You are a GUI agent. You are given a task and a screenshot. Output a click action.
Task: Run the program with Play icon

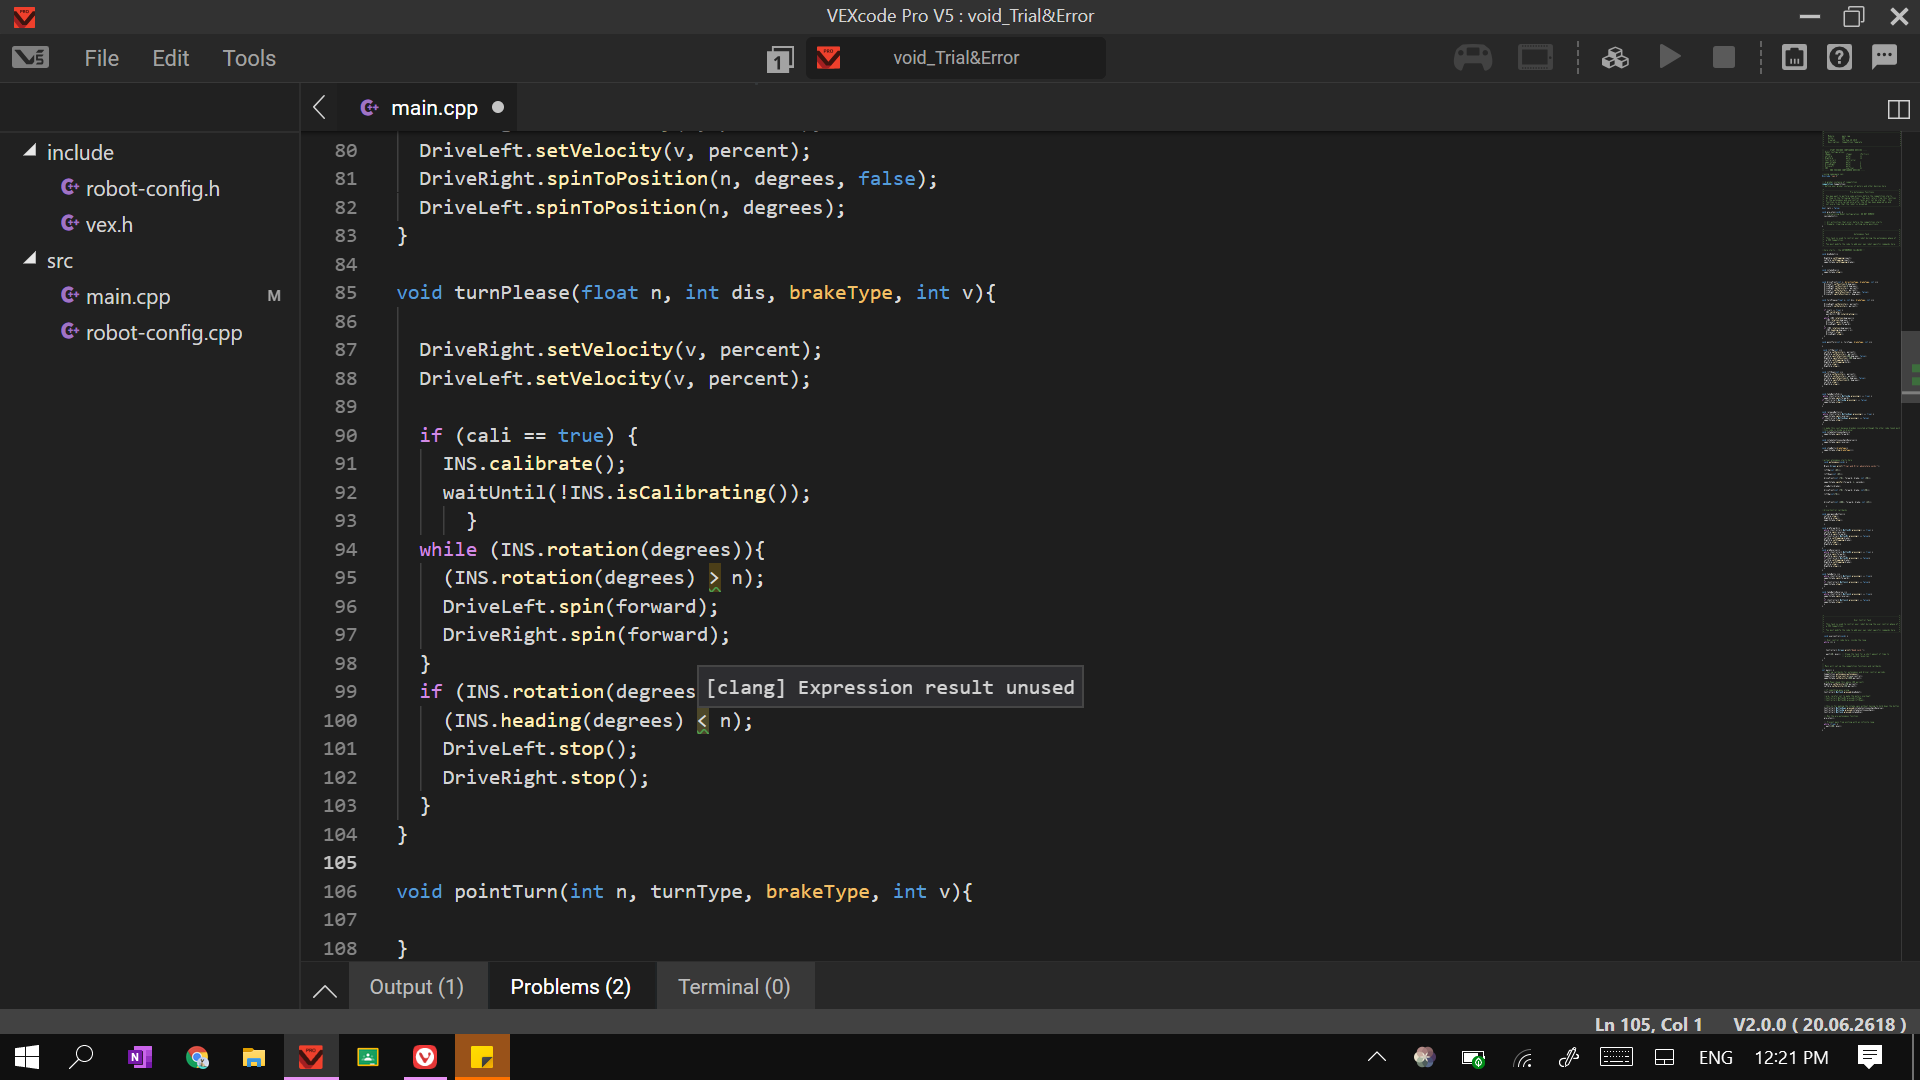[1669, 57]
